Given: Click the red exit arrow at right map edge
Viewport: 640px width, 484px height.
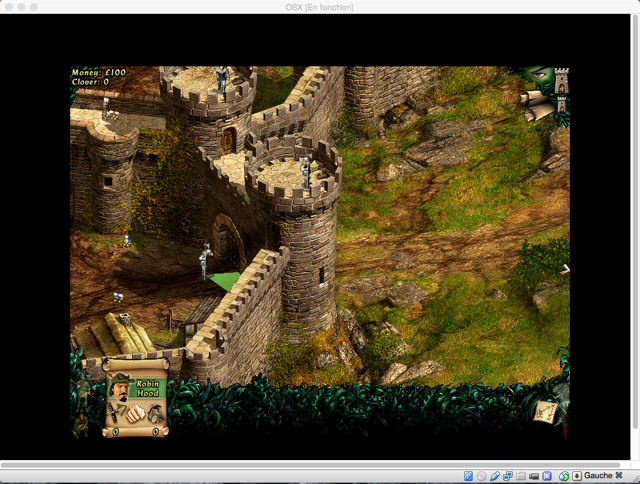Looking at the screenshot, I should click(x=564, y=269).
